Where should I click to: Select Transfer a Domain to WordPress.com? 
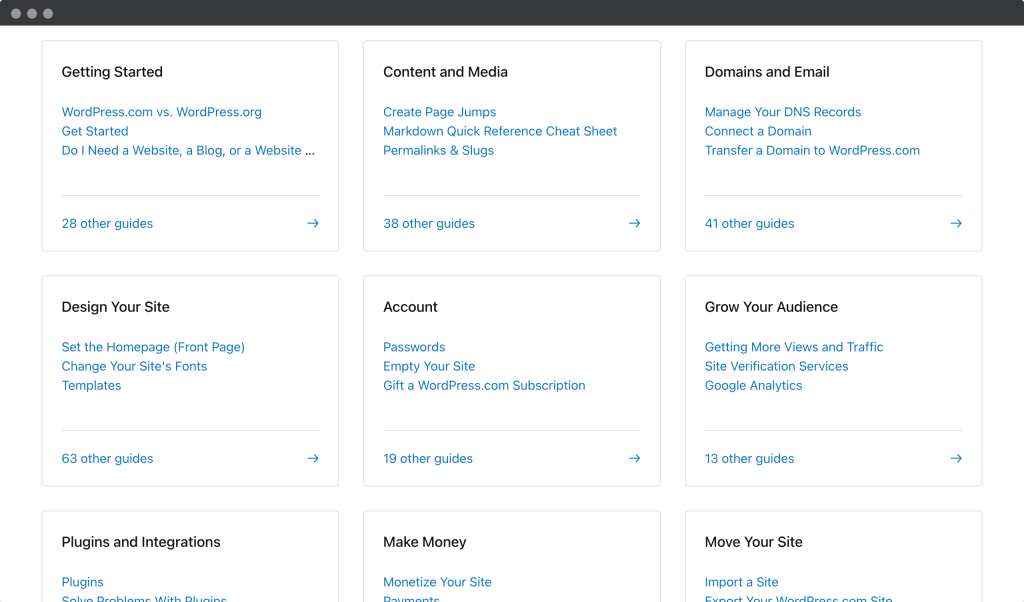[x=812, y=150]
